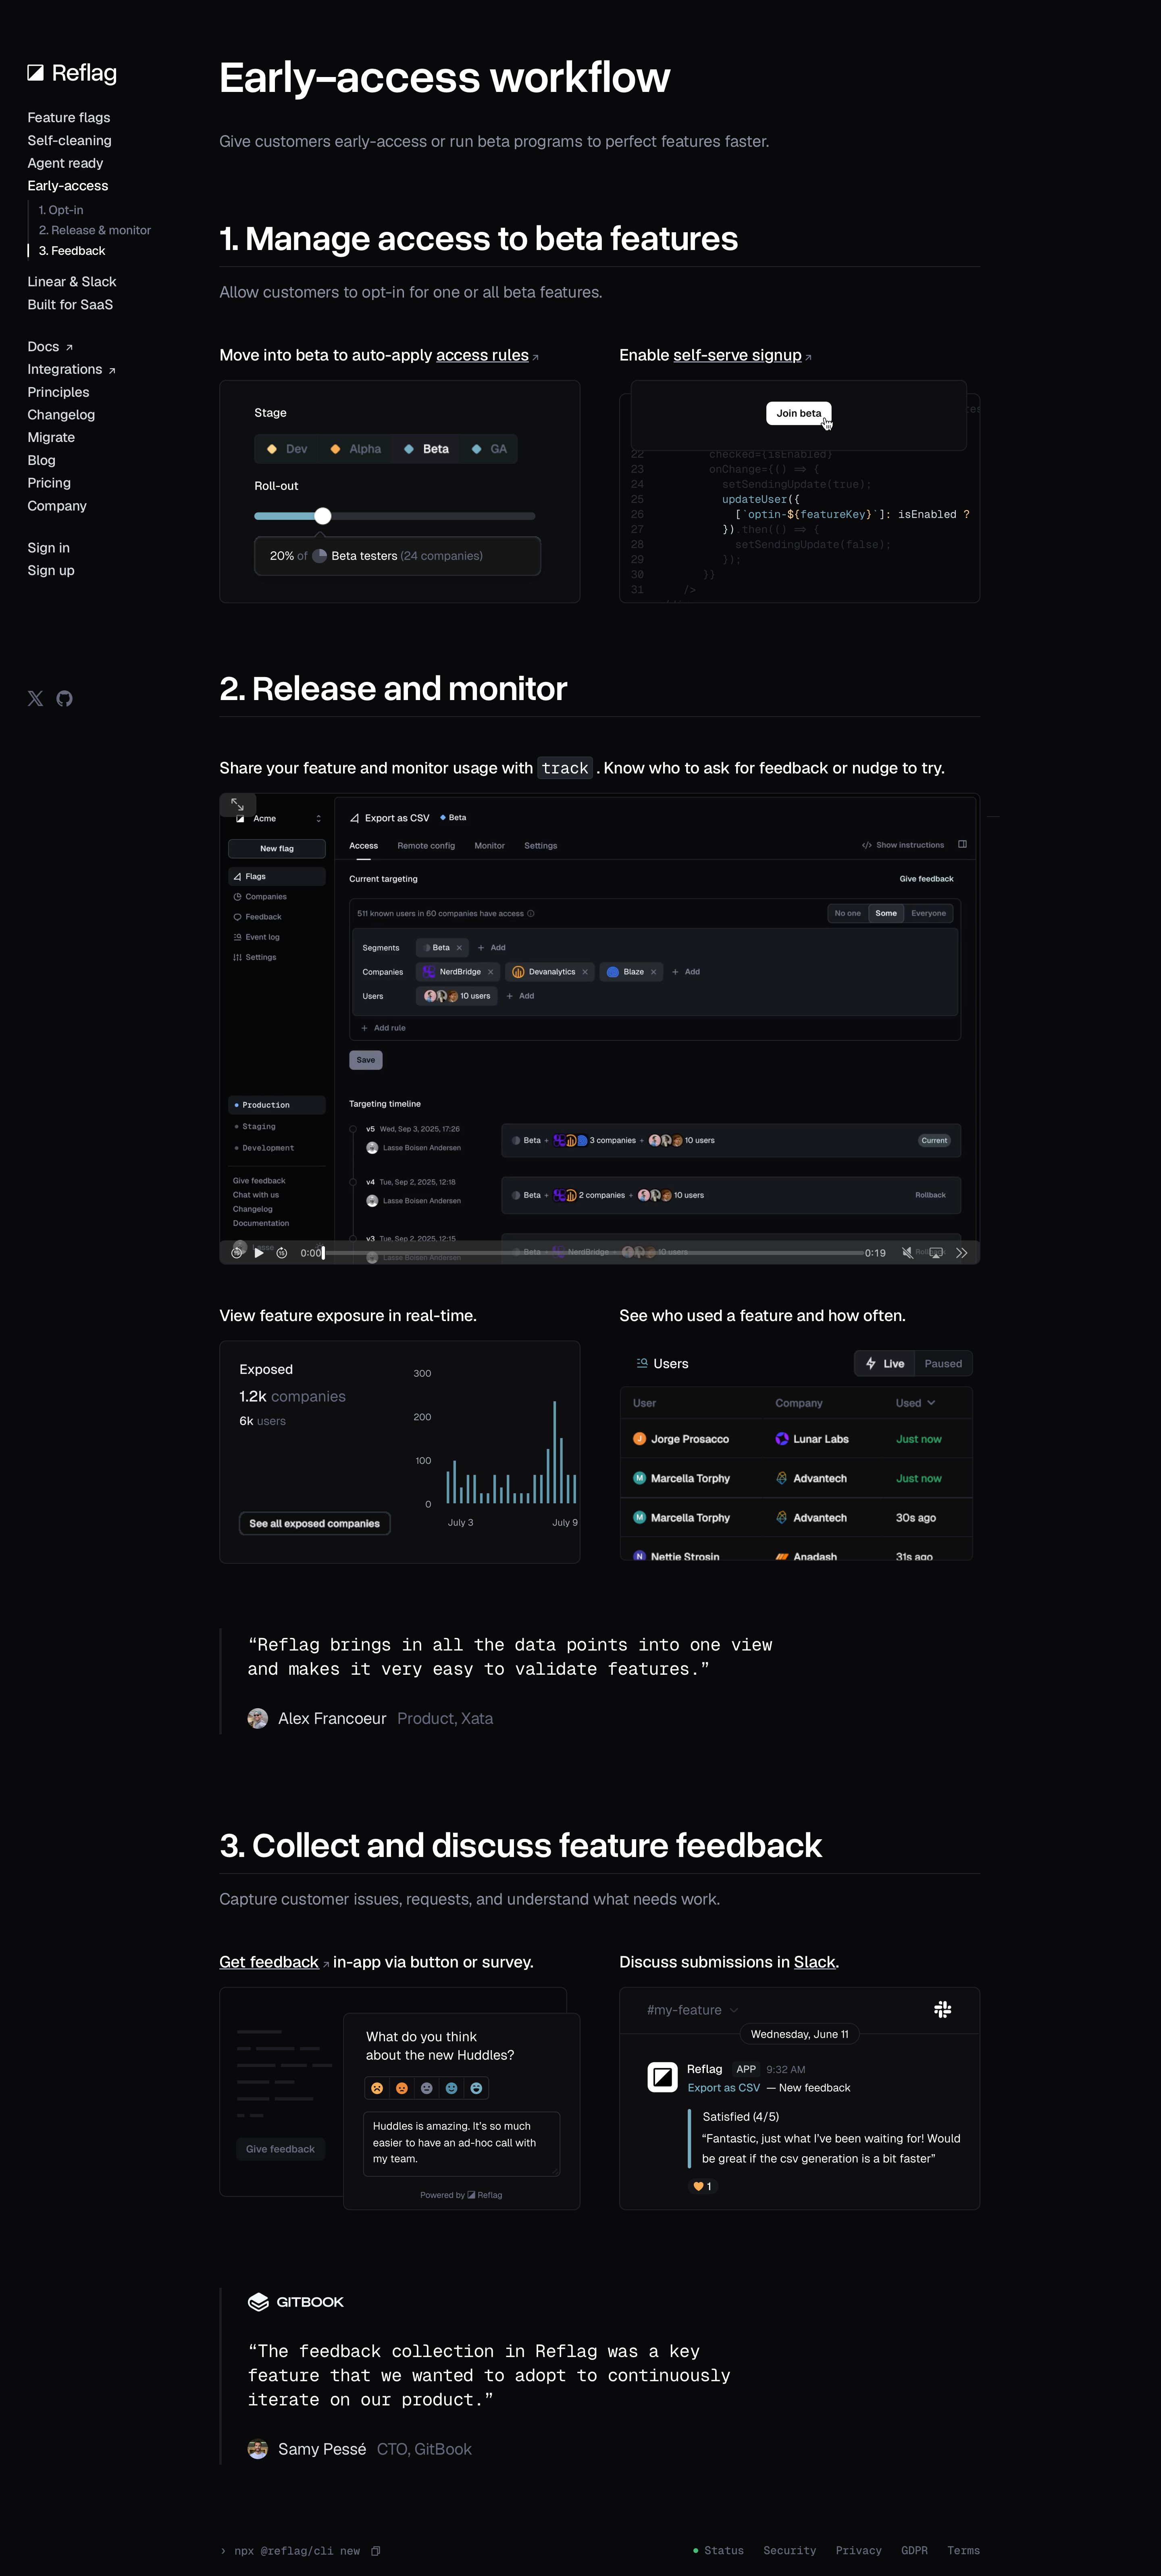Click the video progress scrubber bar

tap(593, 1252)
